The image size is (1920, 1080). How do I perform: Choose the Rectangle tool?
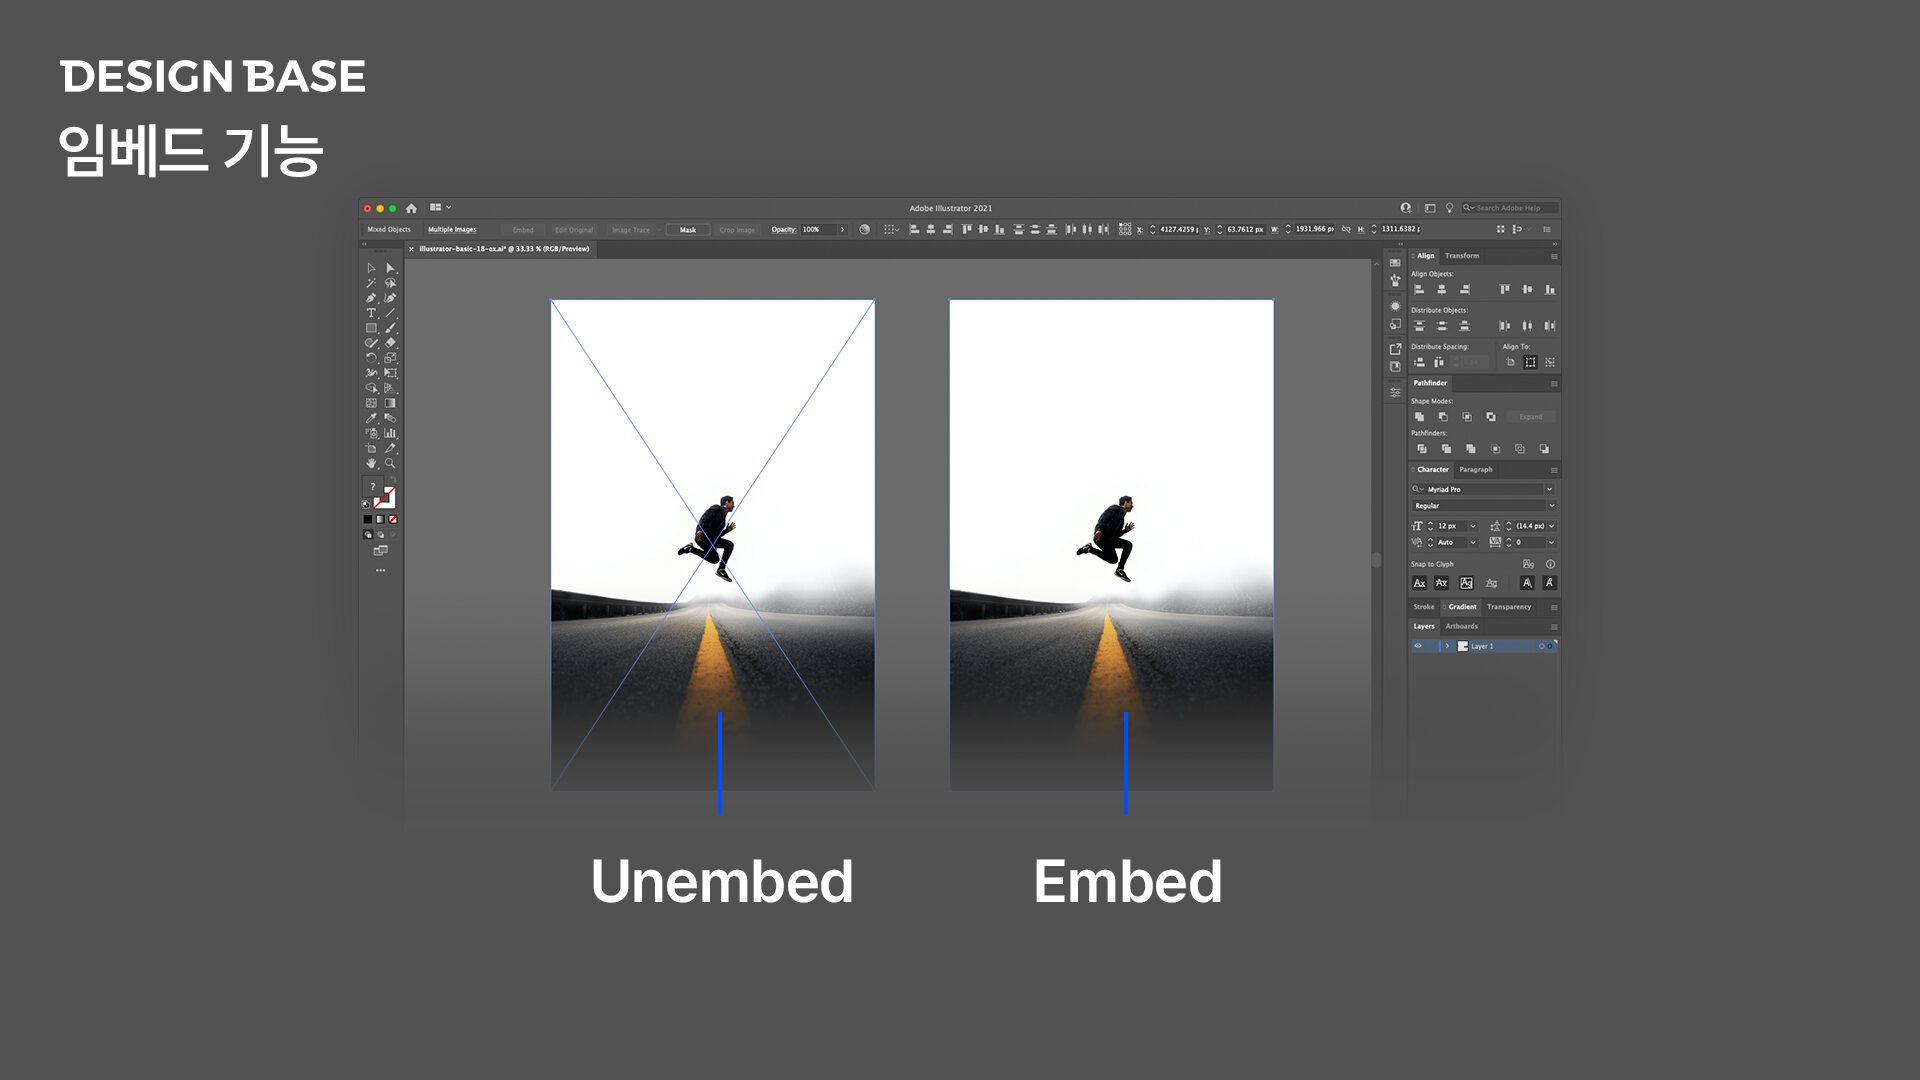(371, 328)
